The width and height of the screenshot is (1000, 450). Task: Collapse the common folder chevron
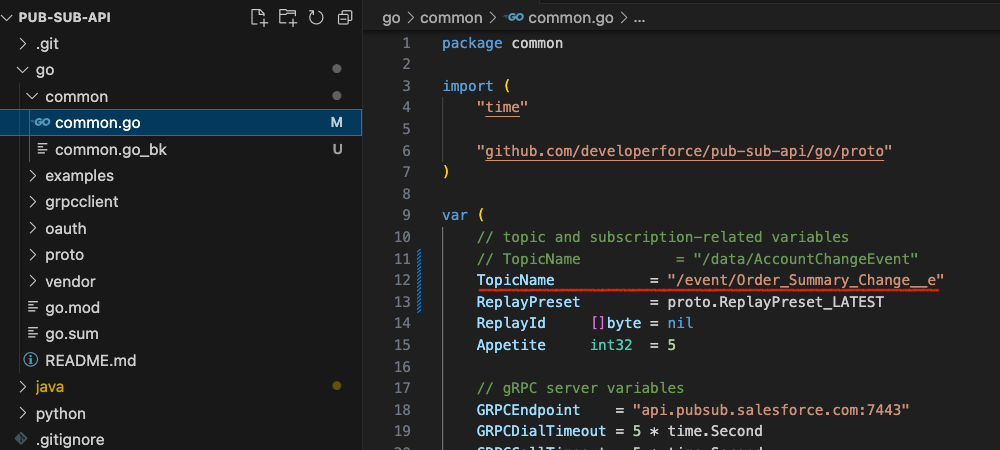pyautogui.click(x=32, y=97)
